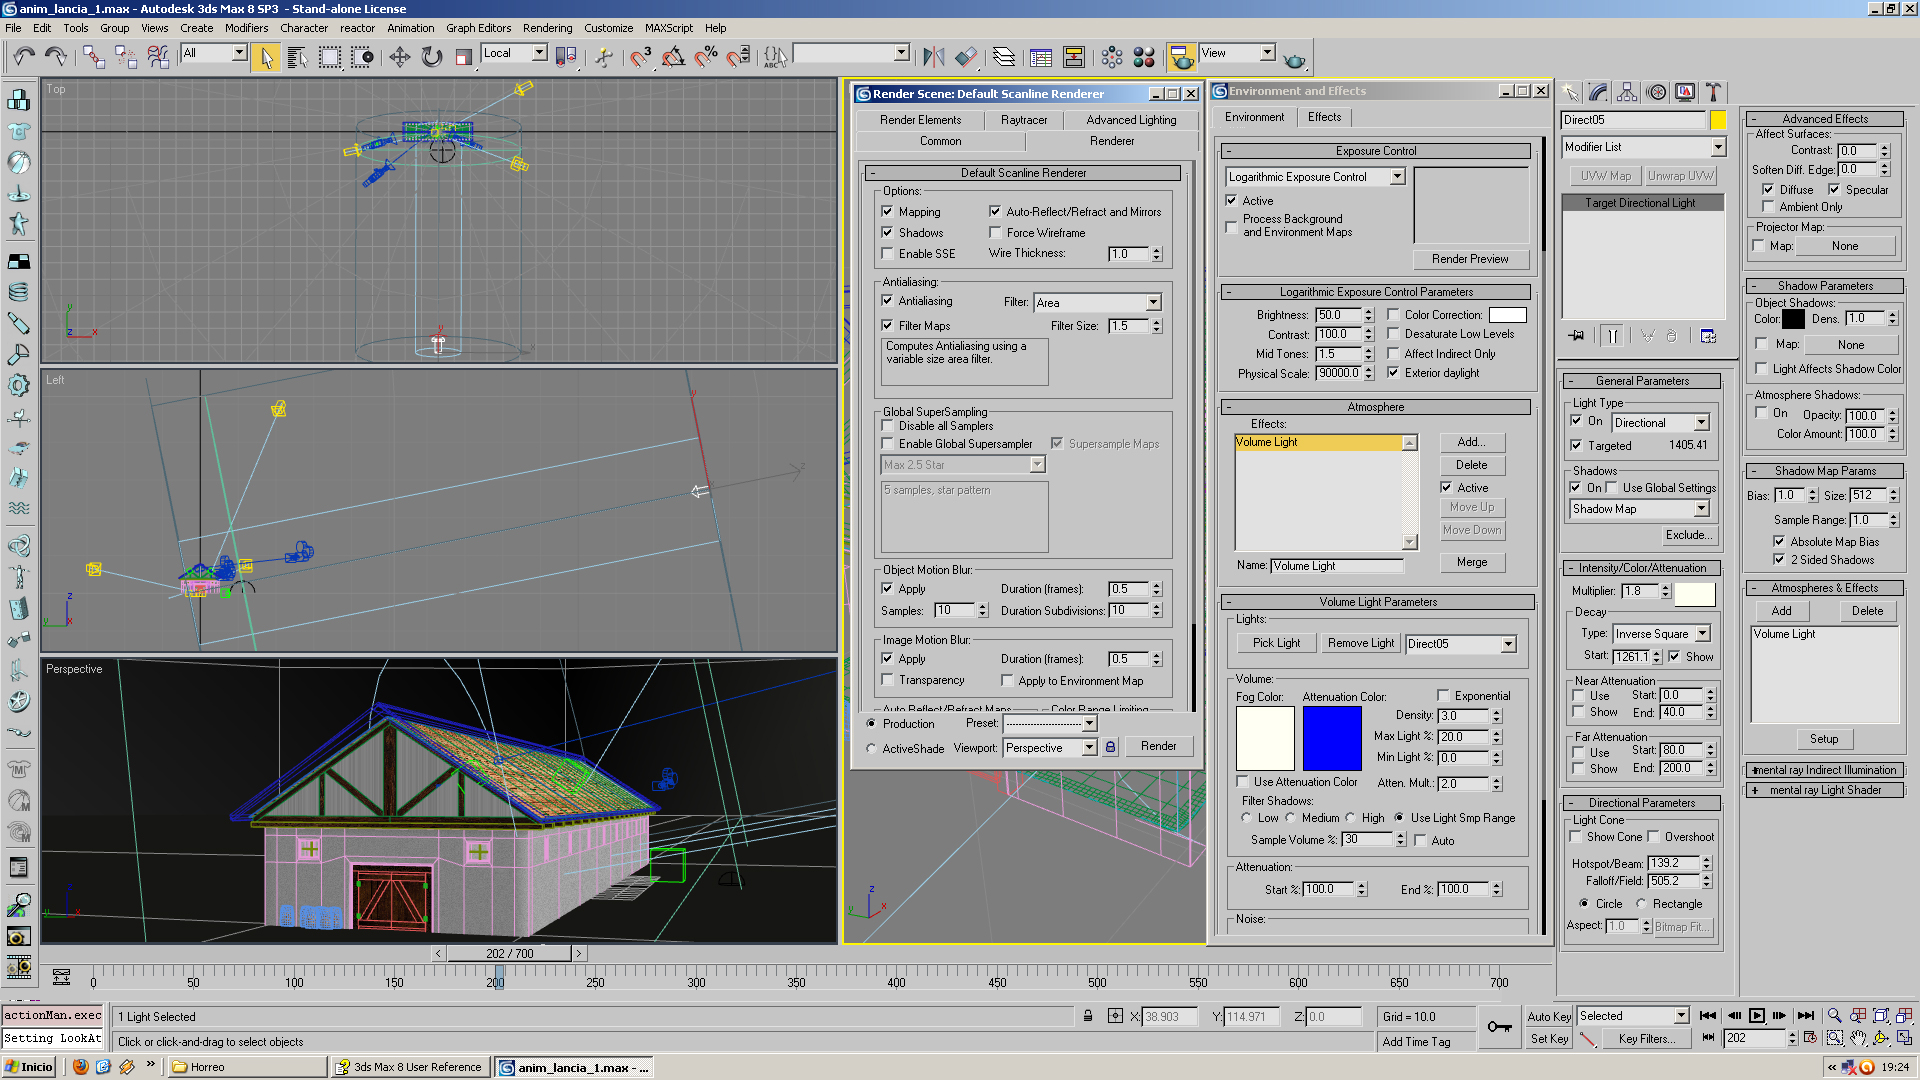Click the Render Preview button
The width and height of the screenshot is (1920, 1080).
click(x=1469, y=259)
